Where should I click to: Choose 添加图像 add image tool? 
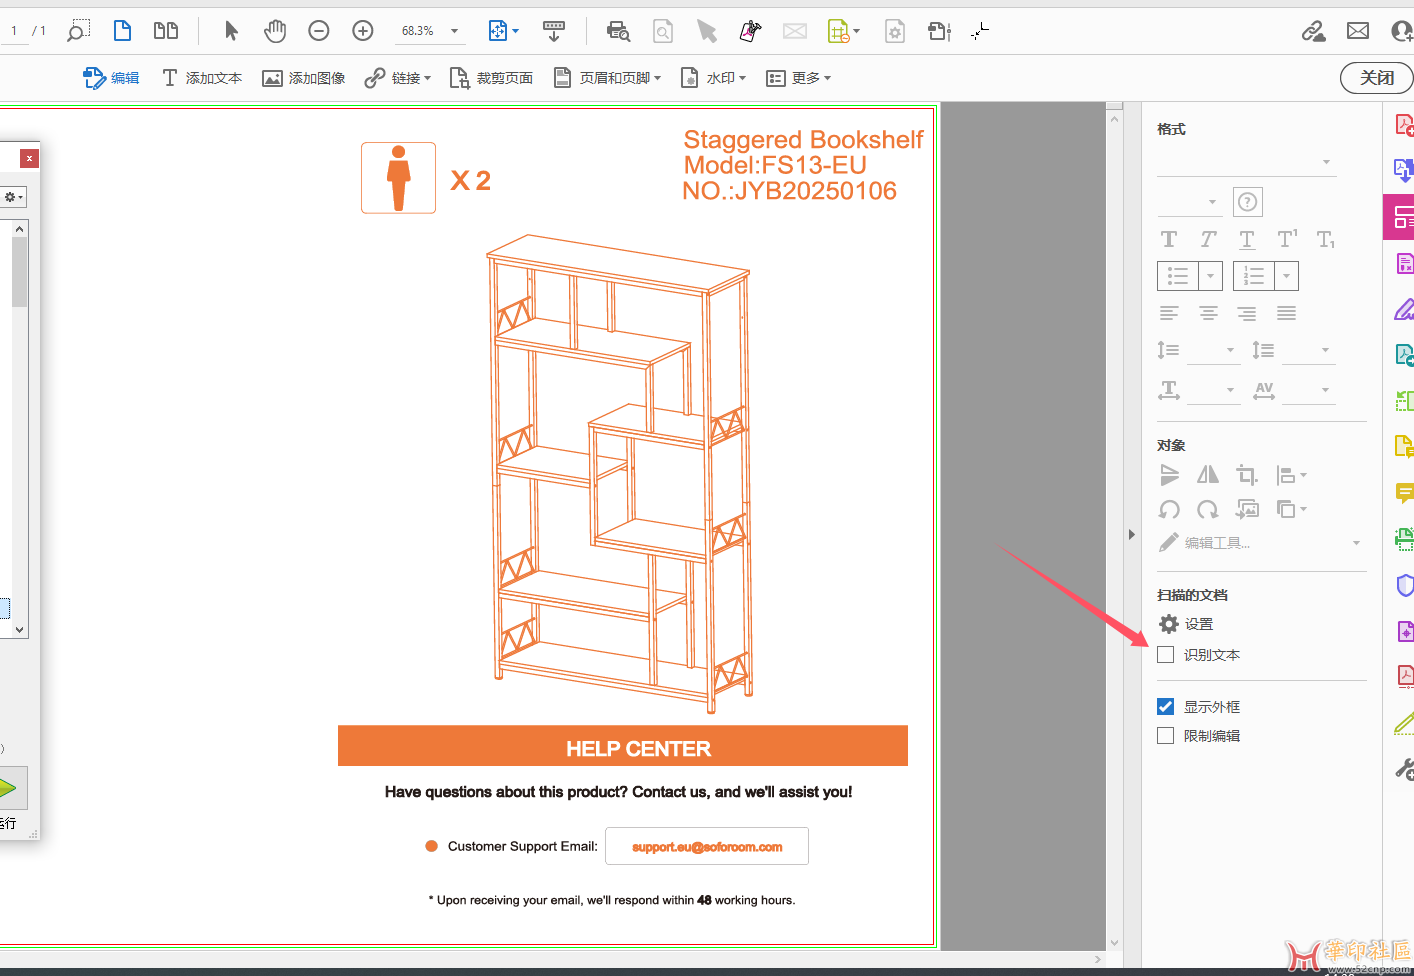click(x=304, y=78)
